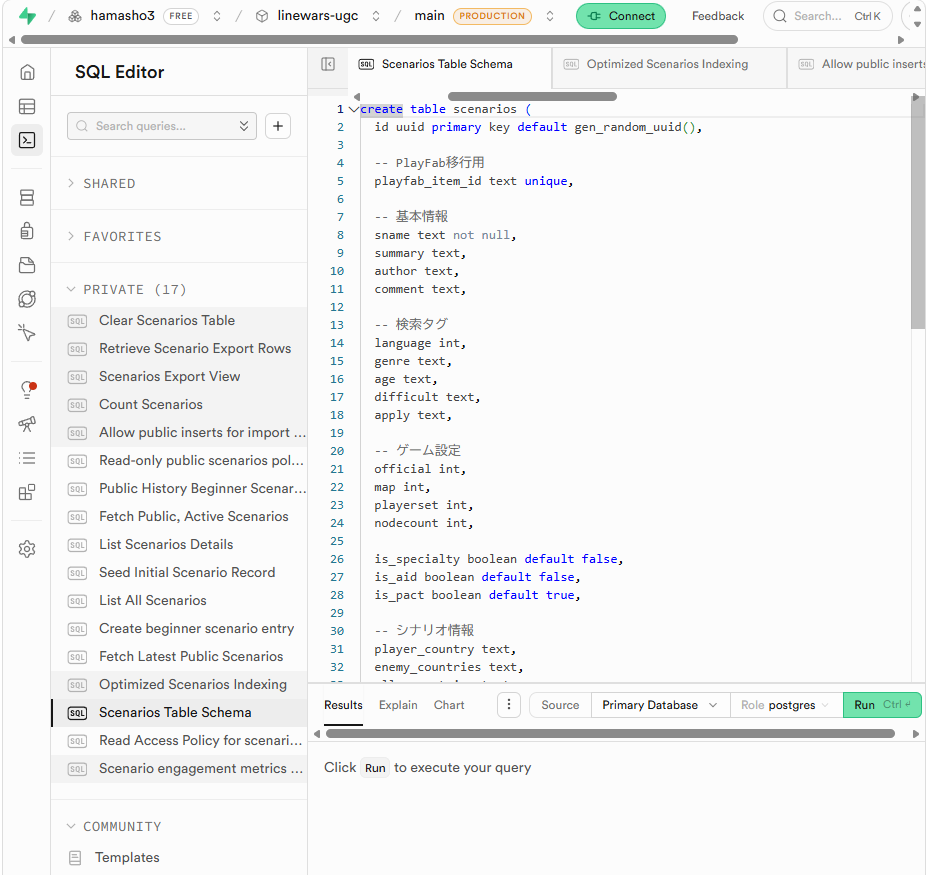Click the top Search Ctrl K box
The width and height of the screenshot is (926, 875).
click(827, 16)
